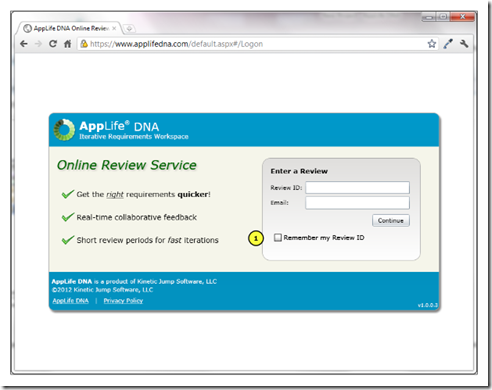492x390 pixels.
Task: Go back with the browser back arrow
Action: coord(24,44)
